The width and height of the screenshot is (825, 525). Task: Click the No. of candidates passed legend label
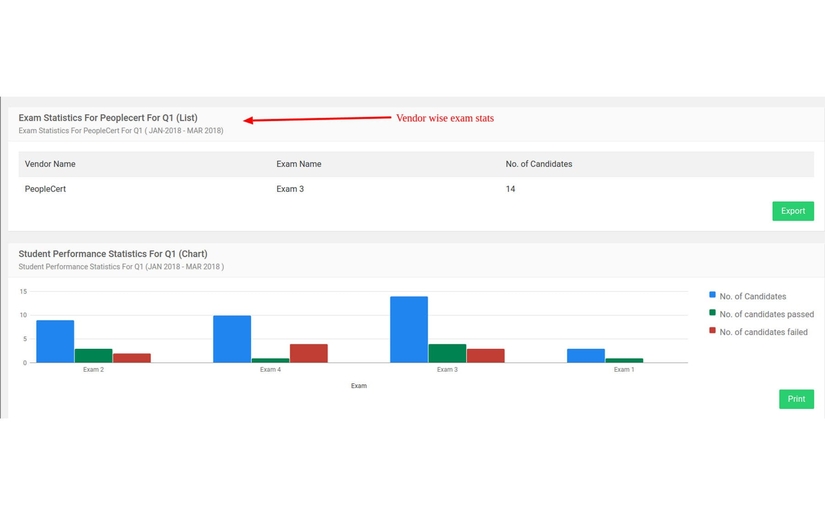click(x=766, y=314)
